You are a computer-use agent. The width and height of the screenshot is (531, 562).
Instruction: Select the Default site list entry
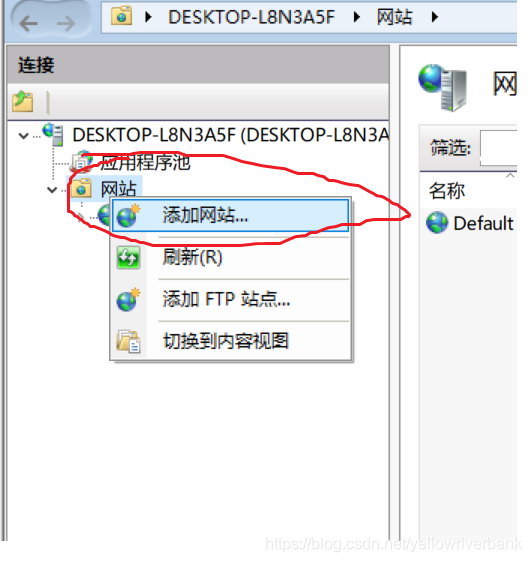[x=470, y=223]
